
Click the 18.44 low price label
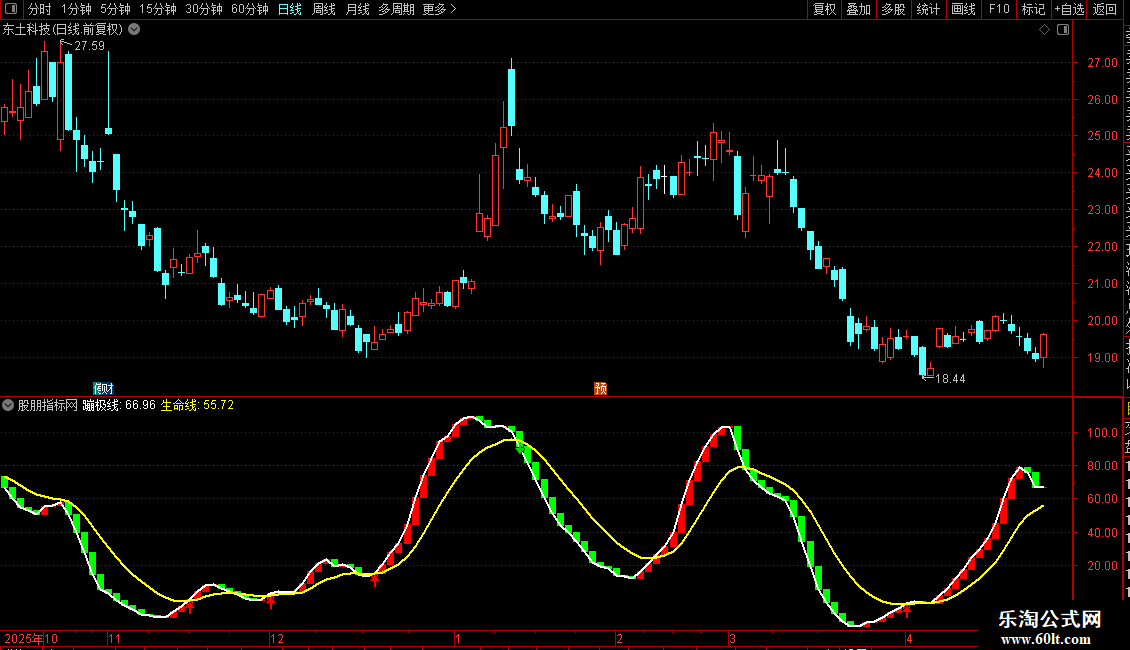pos(950,379)
